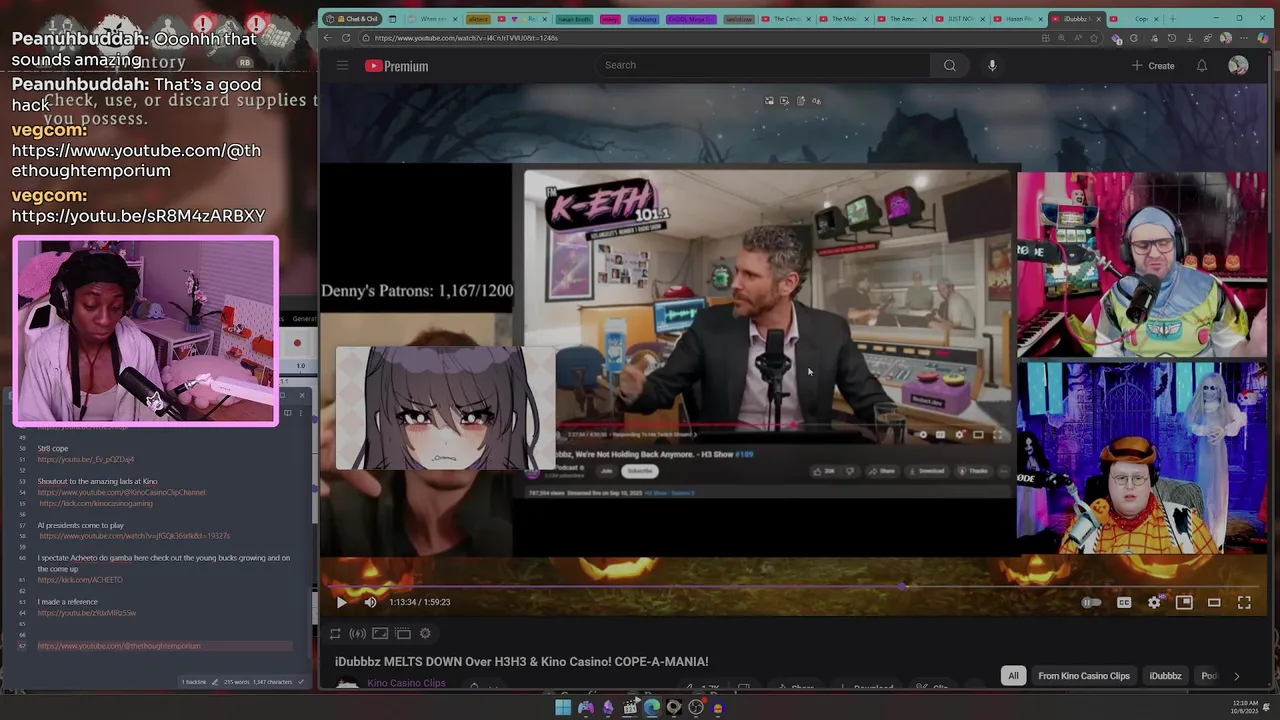The image size is (1280, 720).
Task: Seek on the video progress bar scrubber
Action: tap(903, 587)
